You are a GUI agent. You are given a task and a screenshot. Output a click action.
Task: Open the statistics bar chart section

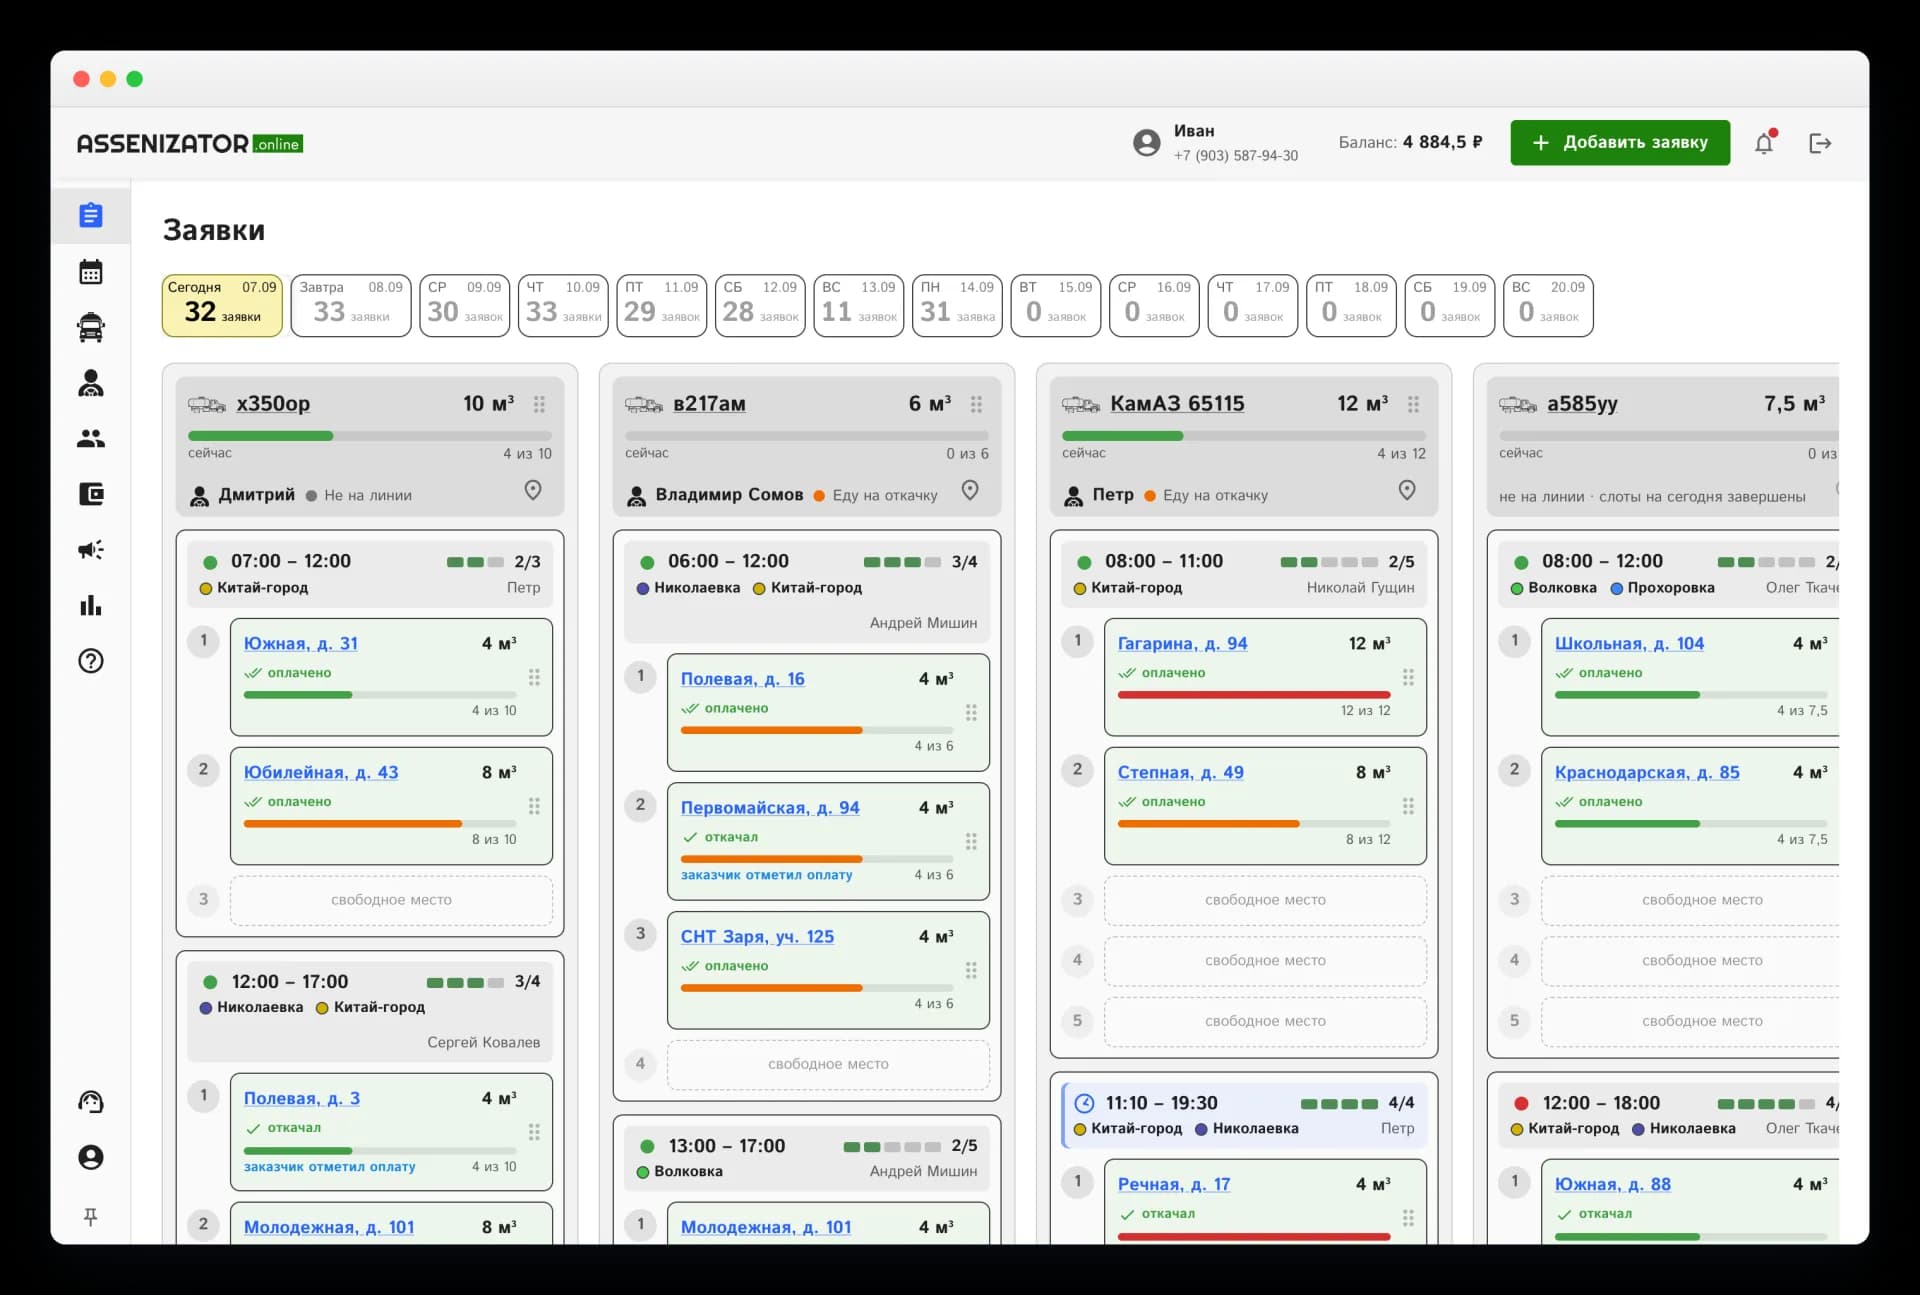pyautogui.click(x=91, y=605)
